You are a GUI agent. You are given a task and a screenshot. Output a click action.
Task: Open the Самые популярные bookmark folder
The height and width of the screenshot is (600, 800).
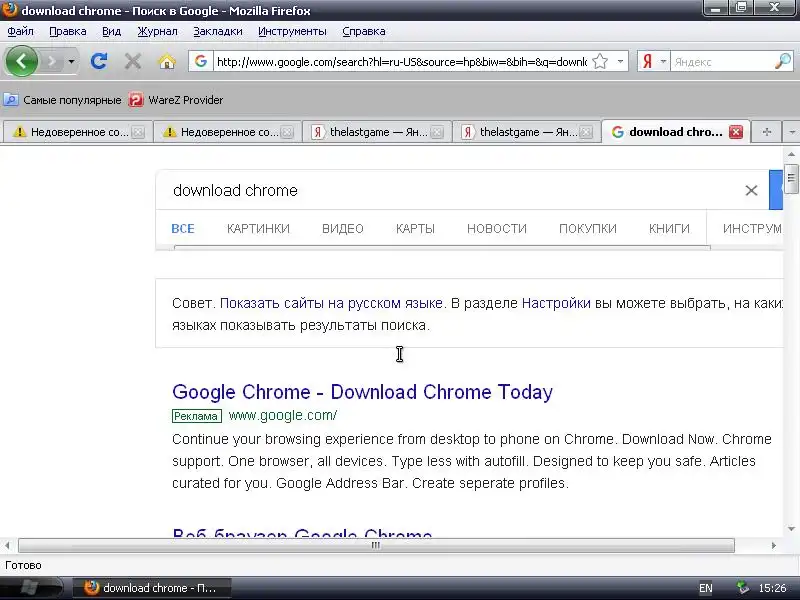click(63, 100)
